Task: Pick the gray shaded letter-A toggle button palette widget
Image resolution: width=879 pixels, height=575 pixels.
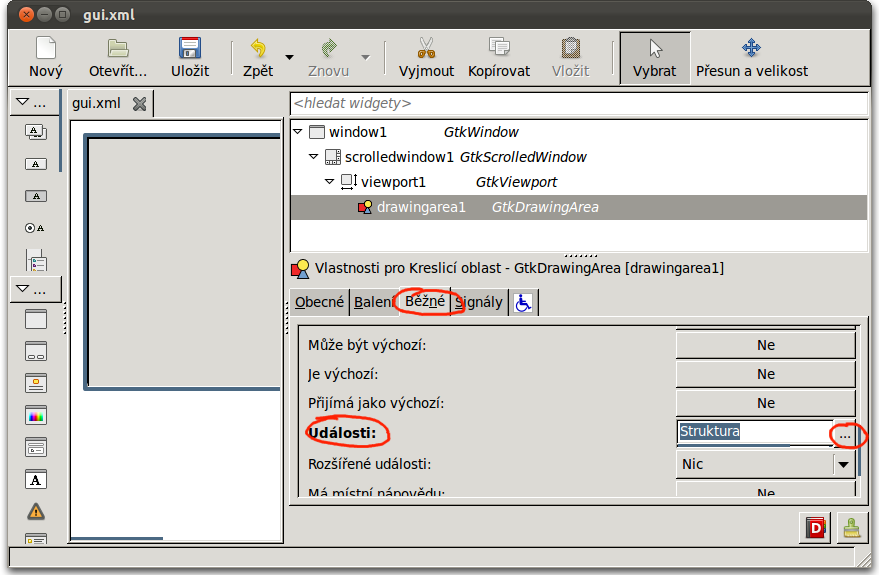Action: click(x=35, y=196)
